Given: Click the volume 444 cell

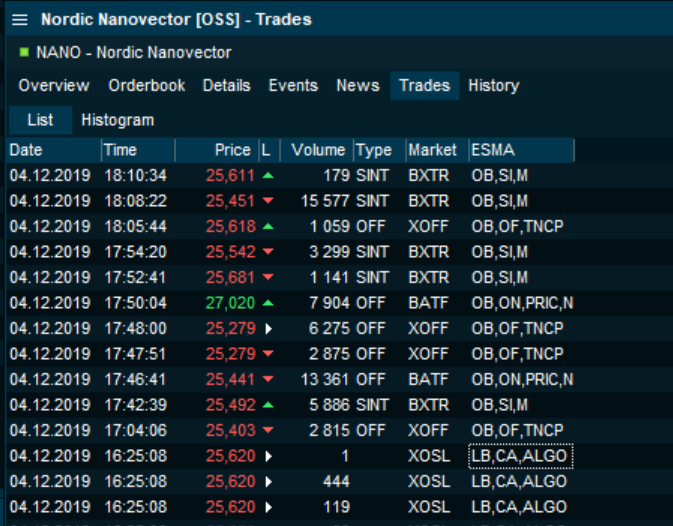Looking at the screenshot, I should point(336,481).
